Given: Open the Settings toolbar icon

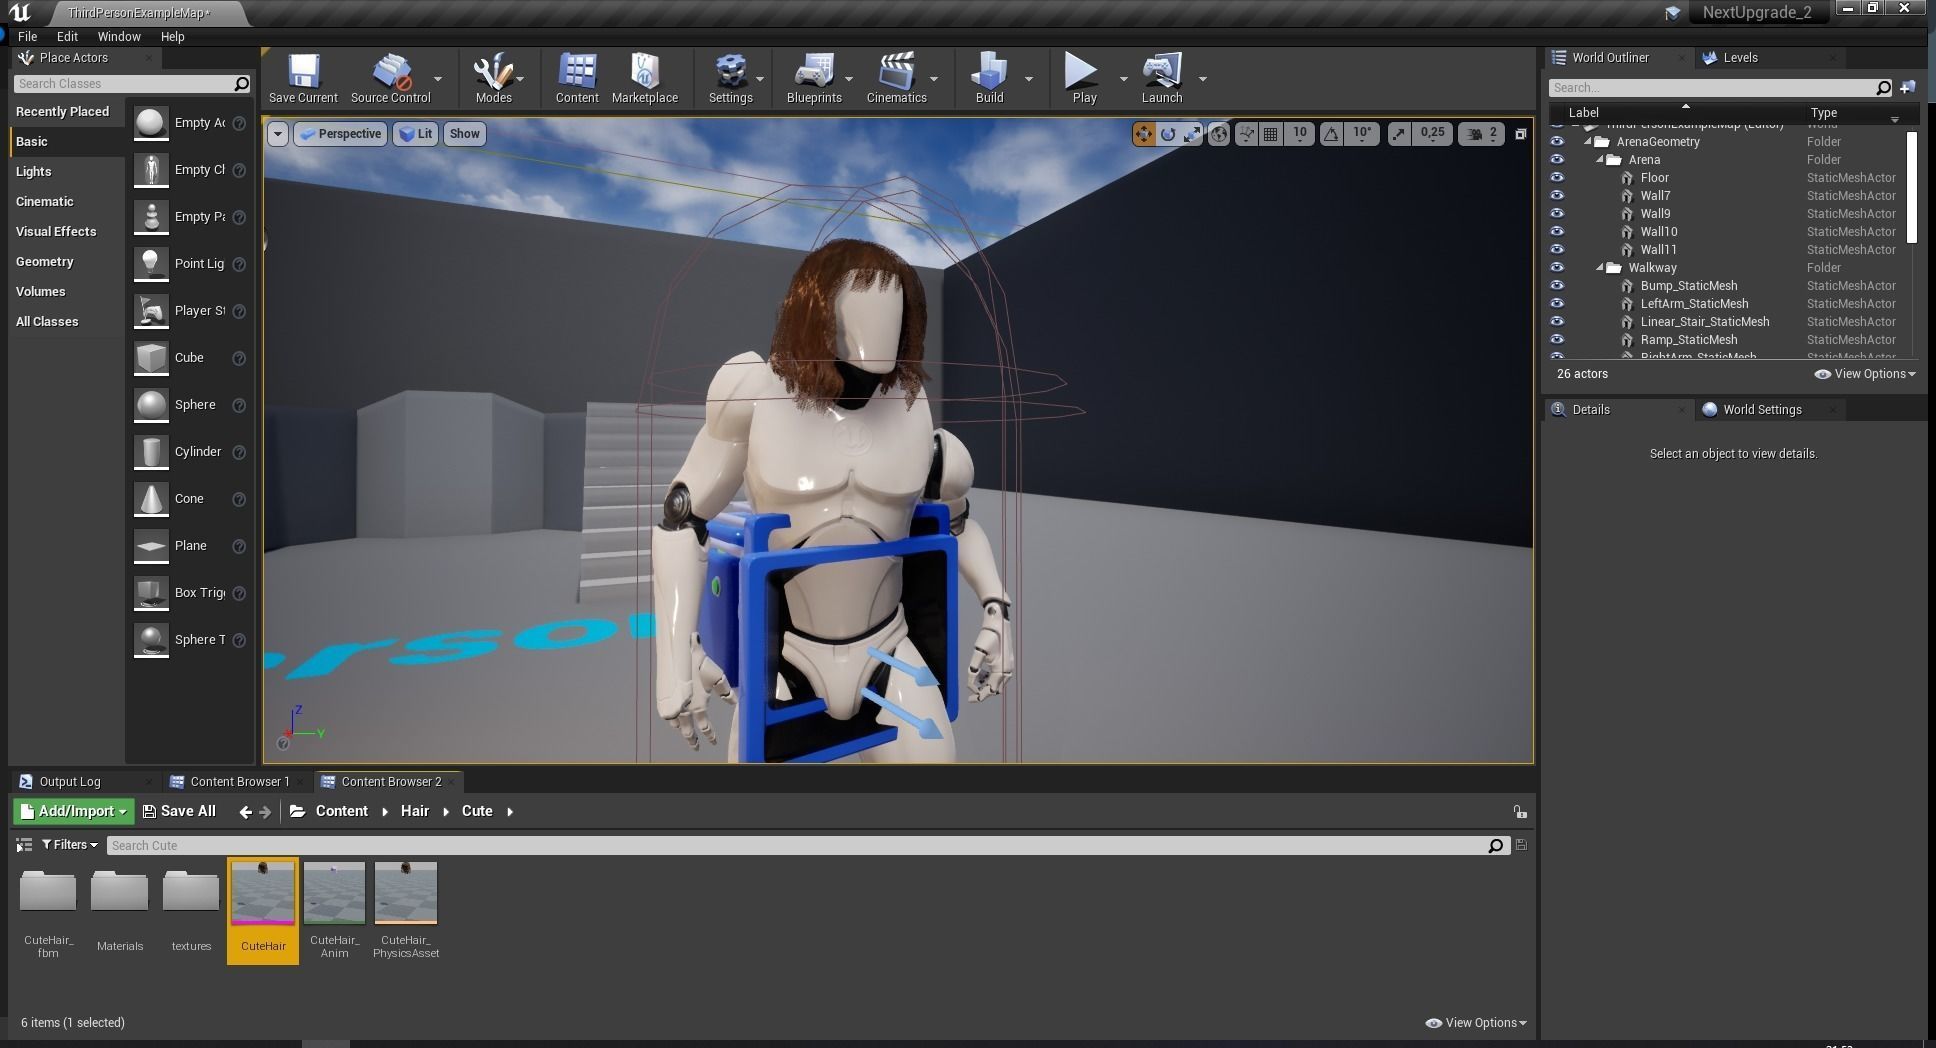Looking at the screenshot, I should coord(730,72).
